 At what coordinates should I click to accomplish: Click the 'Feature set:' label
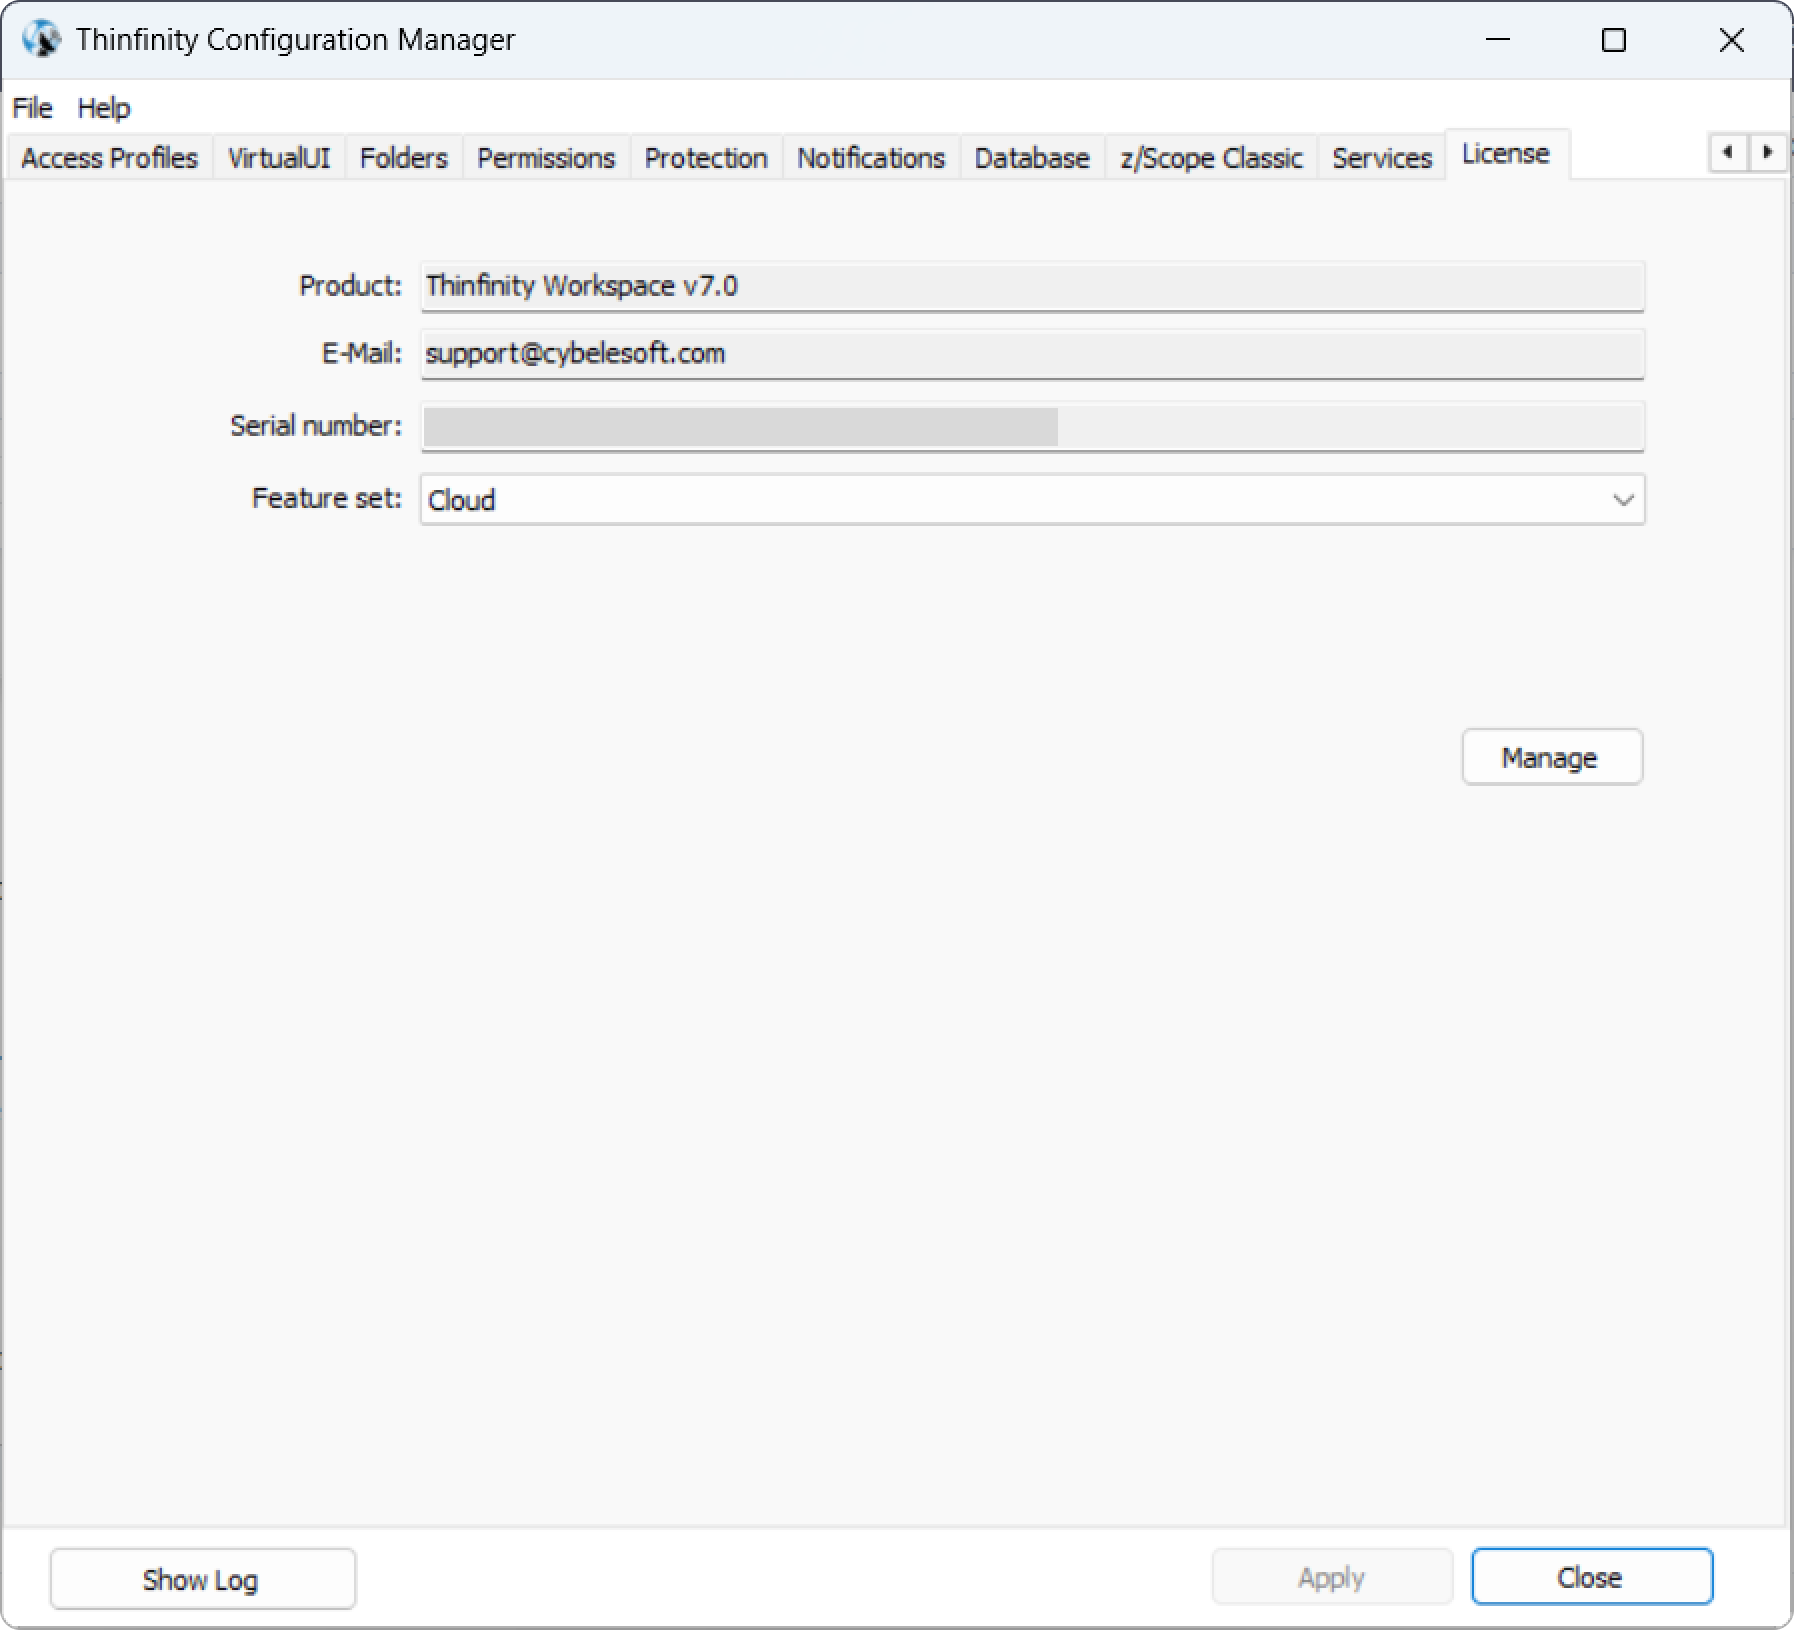(327, 498)
